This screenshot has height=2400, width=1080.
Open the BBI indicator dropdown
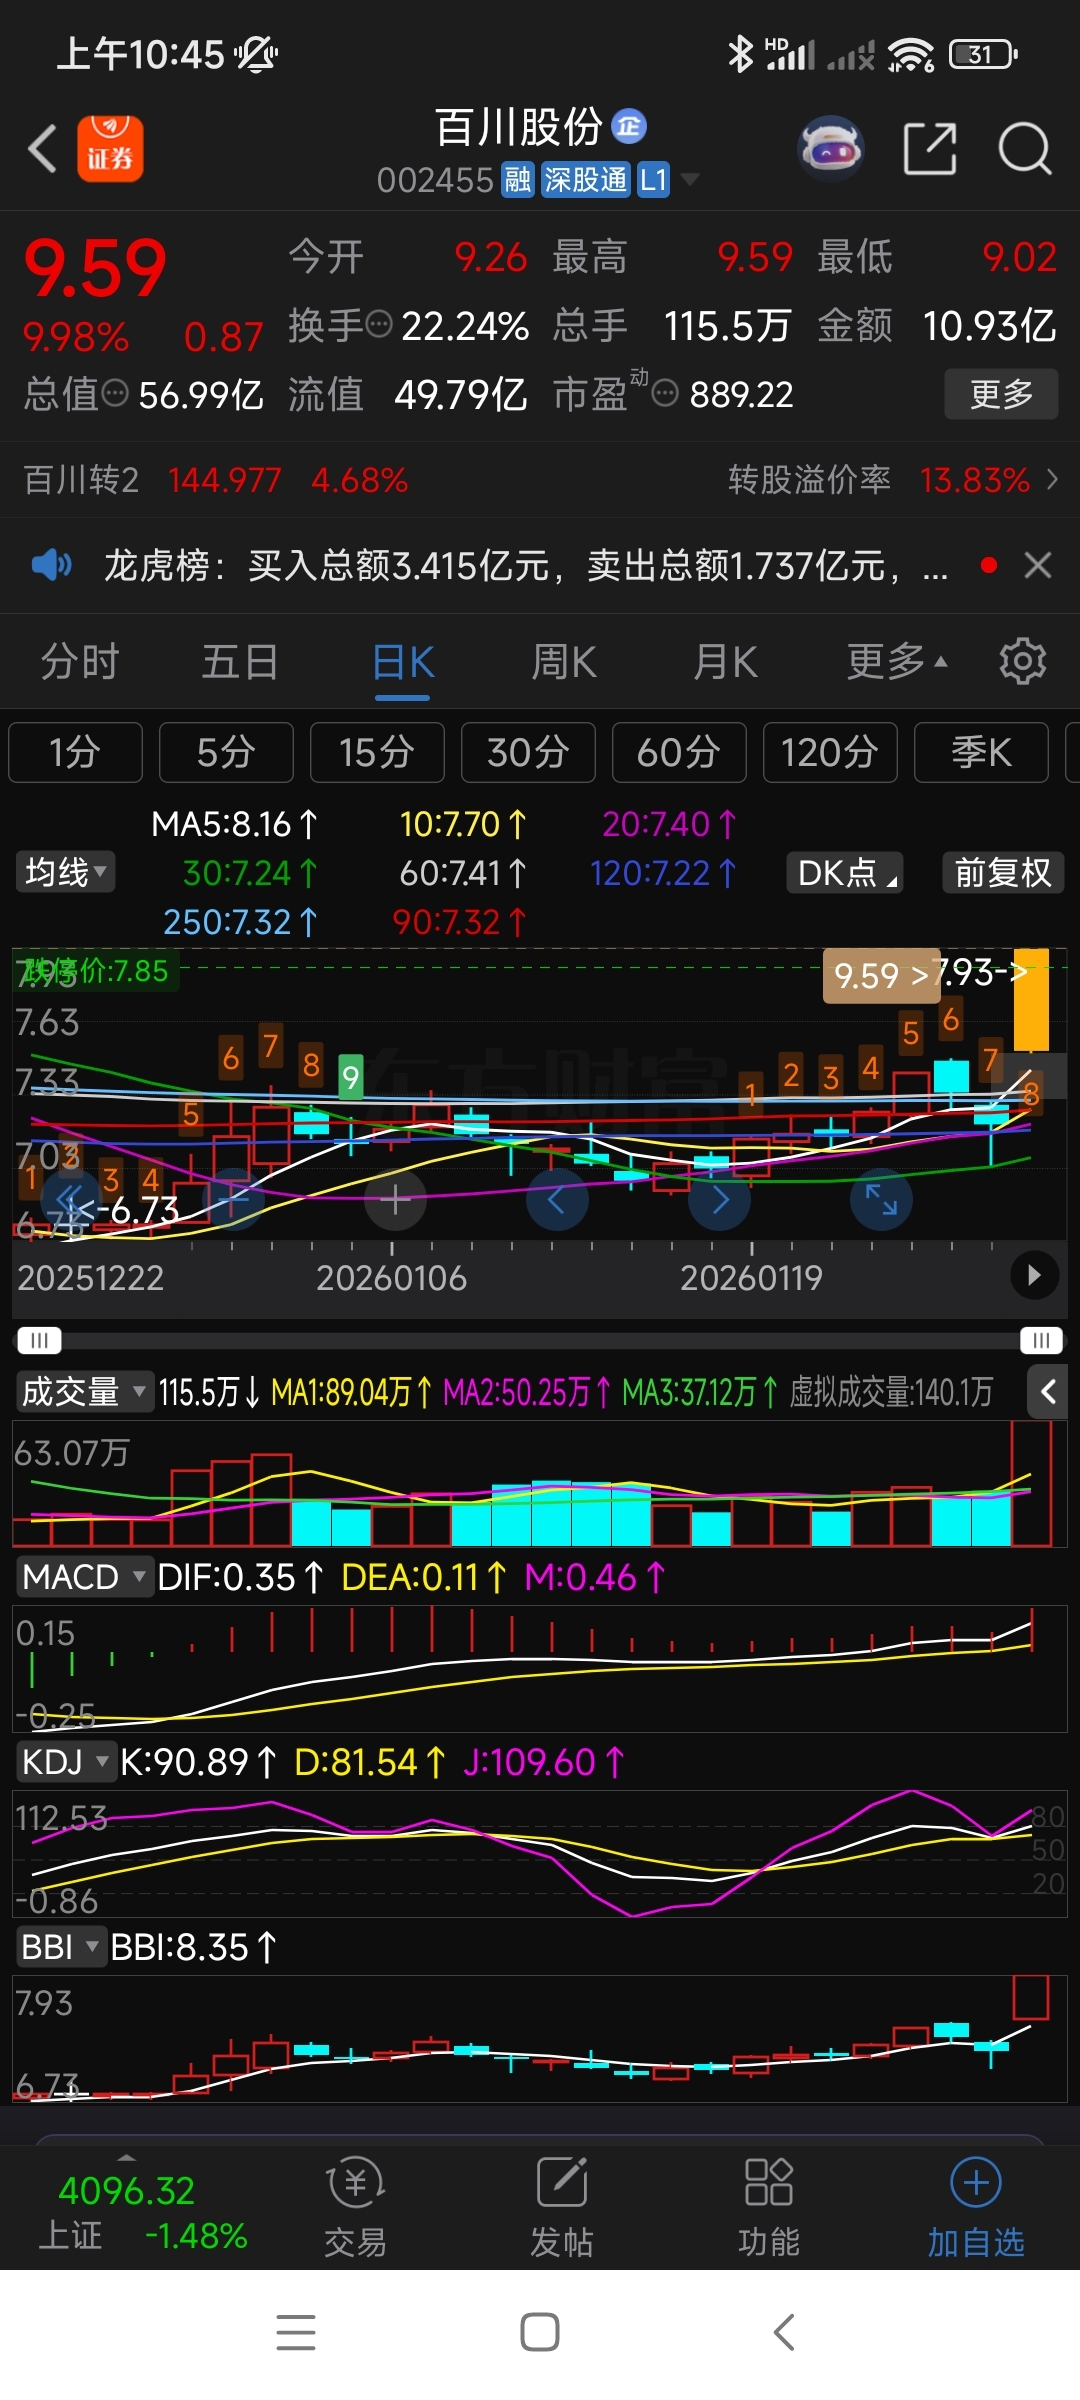[61, 1947]
